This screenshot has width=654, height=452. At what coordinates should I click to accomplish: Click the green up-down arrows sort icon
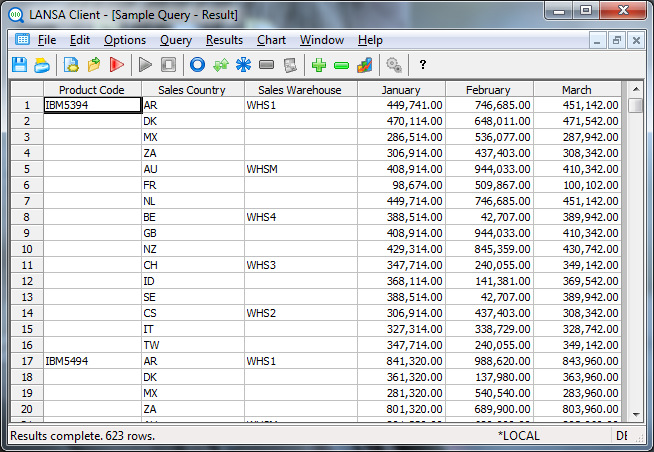[221, 65]
